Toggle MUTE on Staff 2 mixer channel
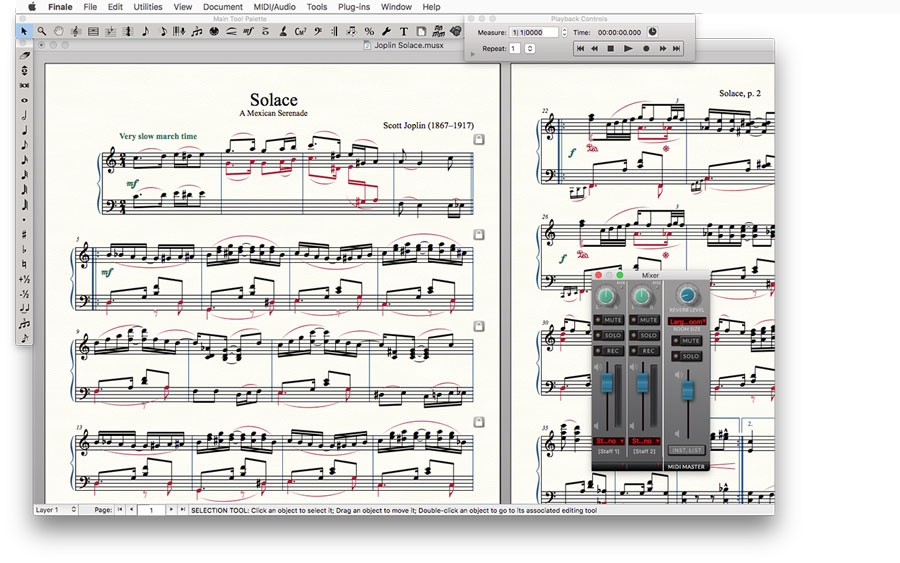This screenshot has width=900, height=563. pyautogui.click(x=646, y=320)
